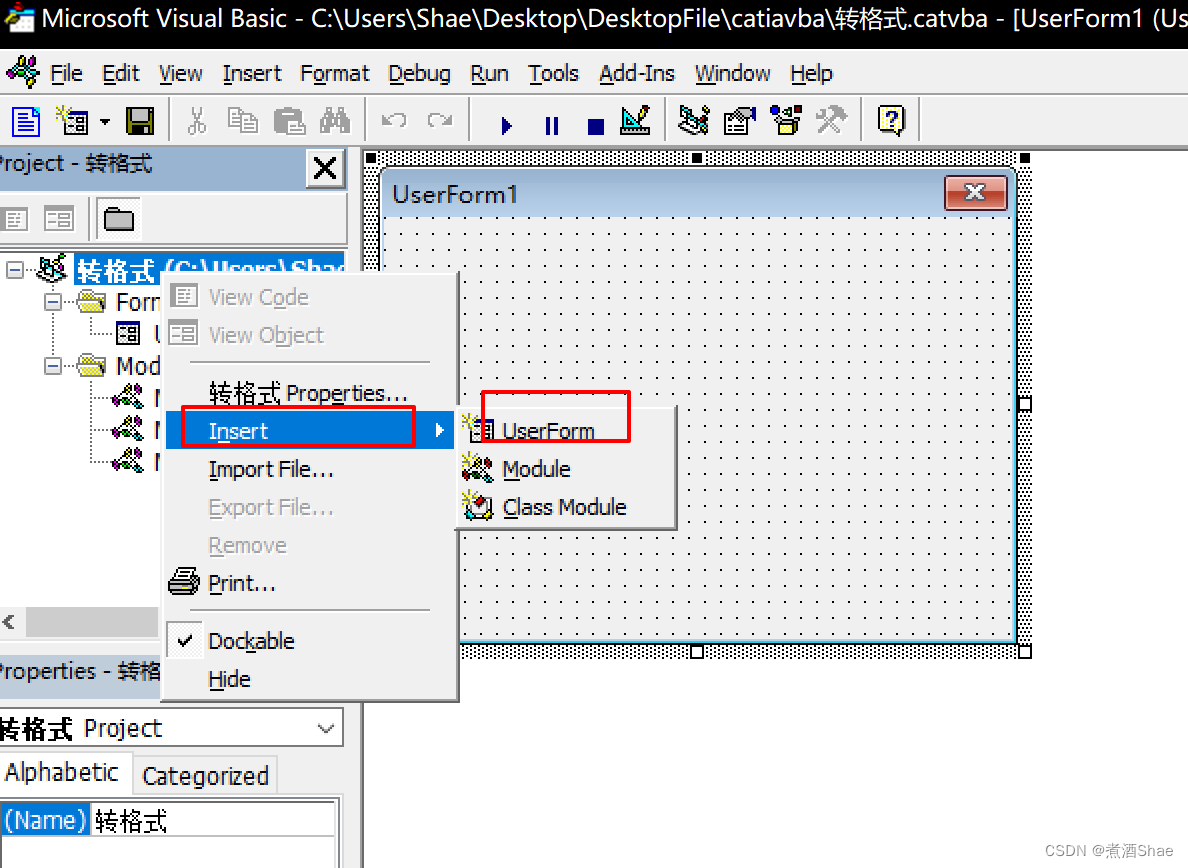Run the macro with the play icon
This screenshot has width=1188, height=868.
(506, 125)
